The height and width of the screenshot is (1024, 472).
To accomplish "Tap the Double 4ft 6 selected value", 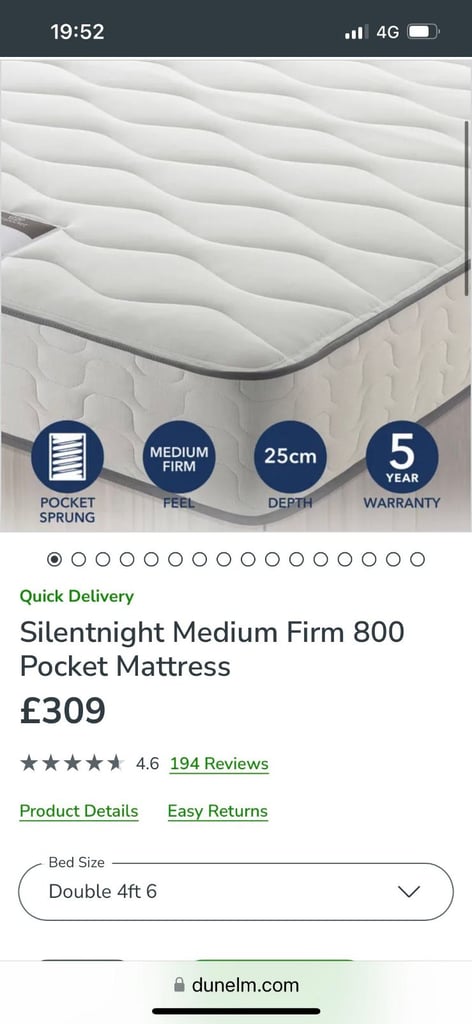I will (102, 891).
